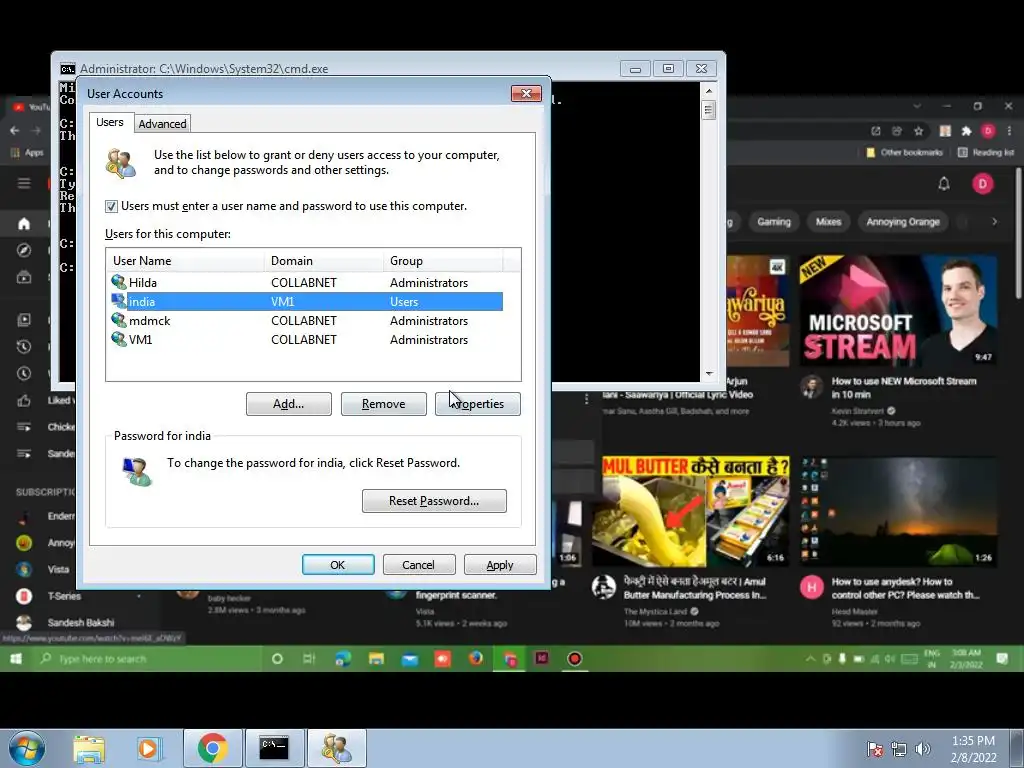Open Other bookmarks folder in Chrome
The height and width of the screenshot is (768, 1024).
pos(904,153)
